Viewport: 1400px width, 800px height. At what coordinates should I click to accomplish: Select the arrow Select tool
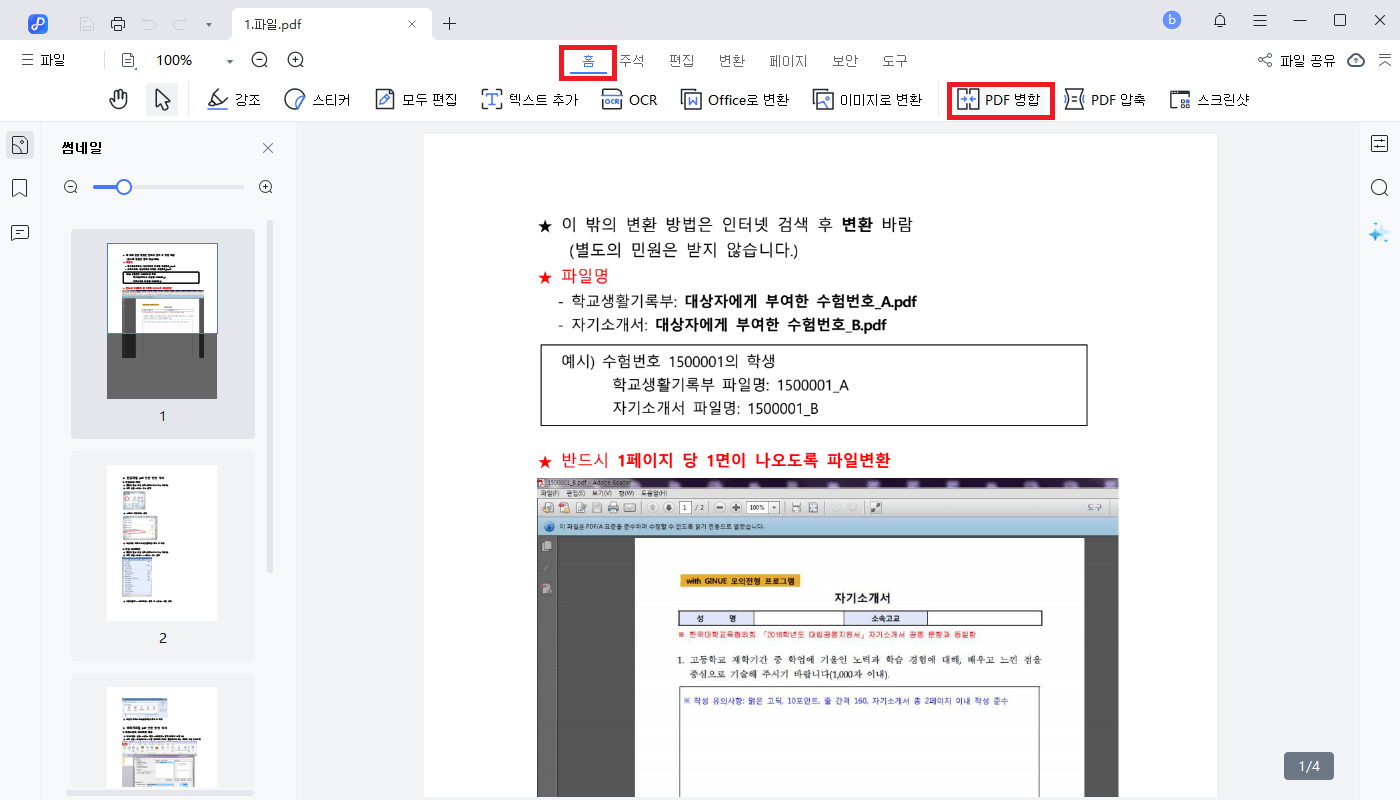click(x=162, y=99)
